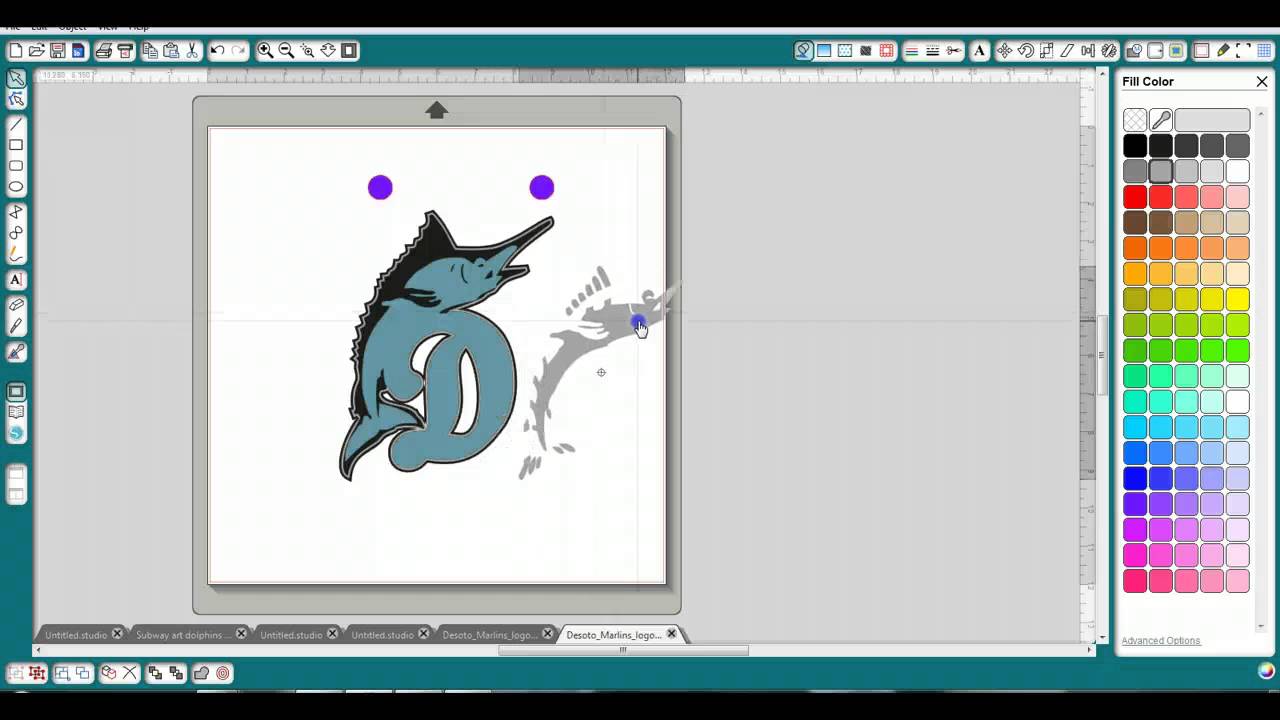The image size is (1280, 720).
Task: Open the Line Style window
Action: click(932, 50)
